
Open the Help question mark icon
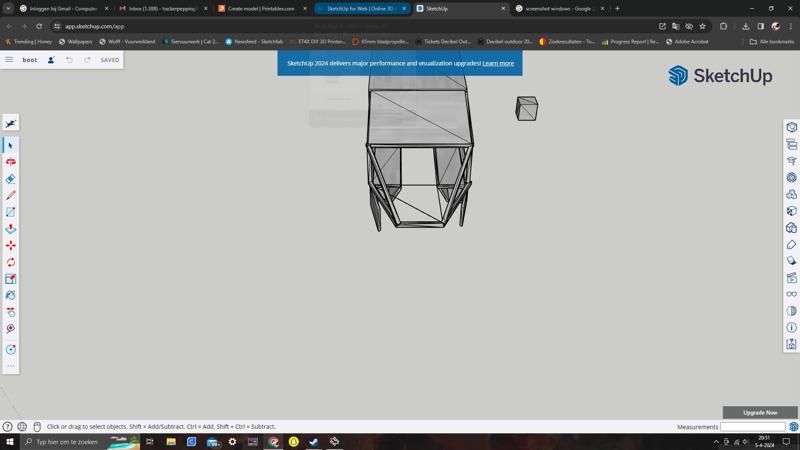(x=7, y=427)
